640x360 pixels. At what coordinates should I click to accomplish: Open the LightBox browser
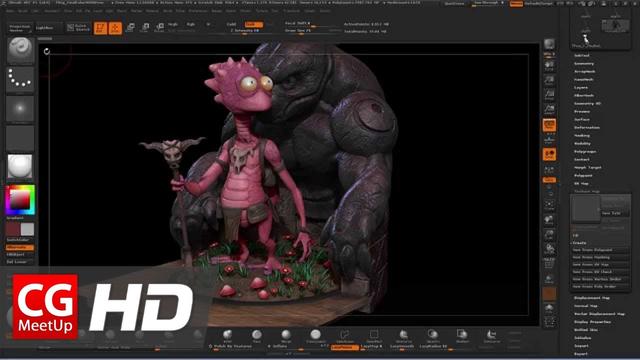pos(45,28)
